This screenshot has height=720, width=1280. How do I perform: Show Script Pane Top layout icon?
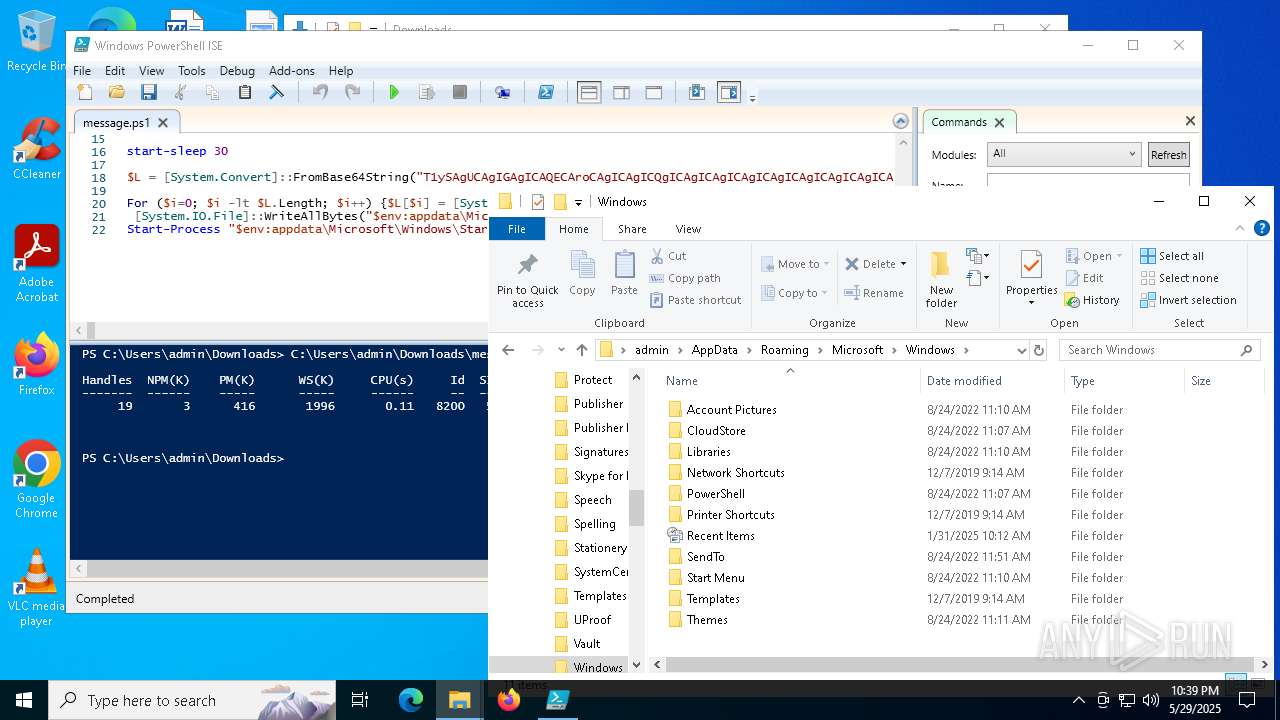point(589,92)
